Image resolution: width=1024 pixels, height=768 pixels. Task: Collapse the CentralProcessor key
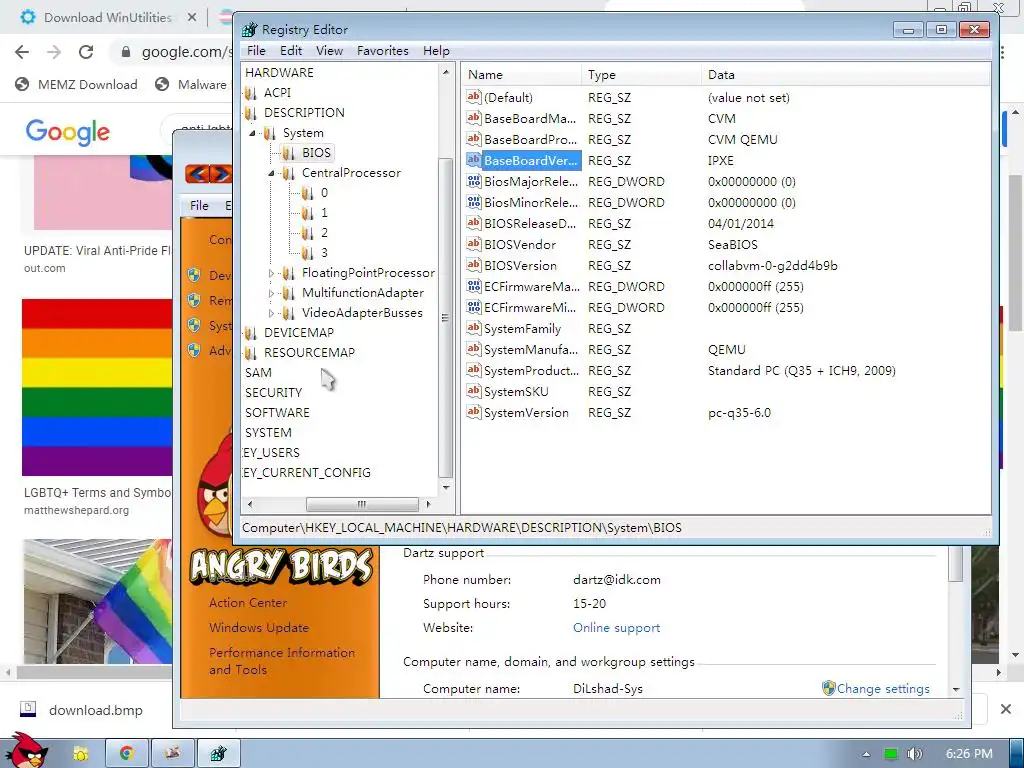[x=272, y=173]
